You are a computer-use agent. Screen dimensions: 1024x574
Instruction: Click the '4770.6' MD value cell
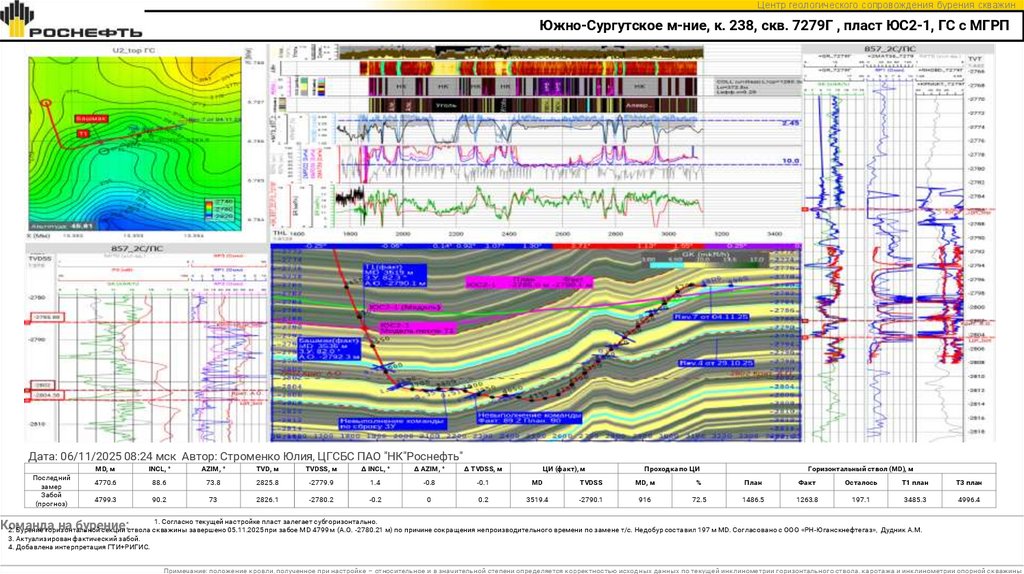coord(105,483)
